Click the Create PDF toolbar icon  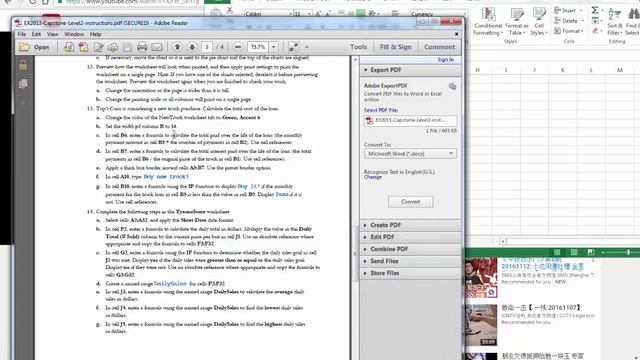point(83,47)
